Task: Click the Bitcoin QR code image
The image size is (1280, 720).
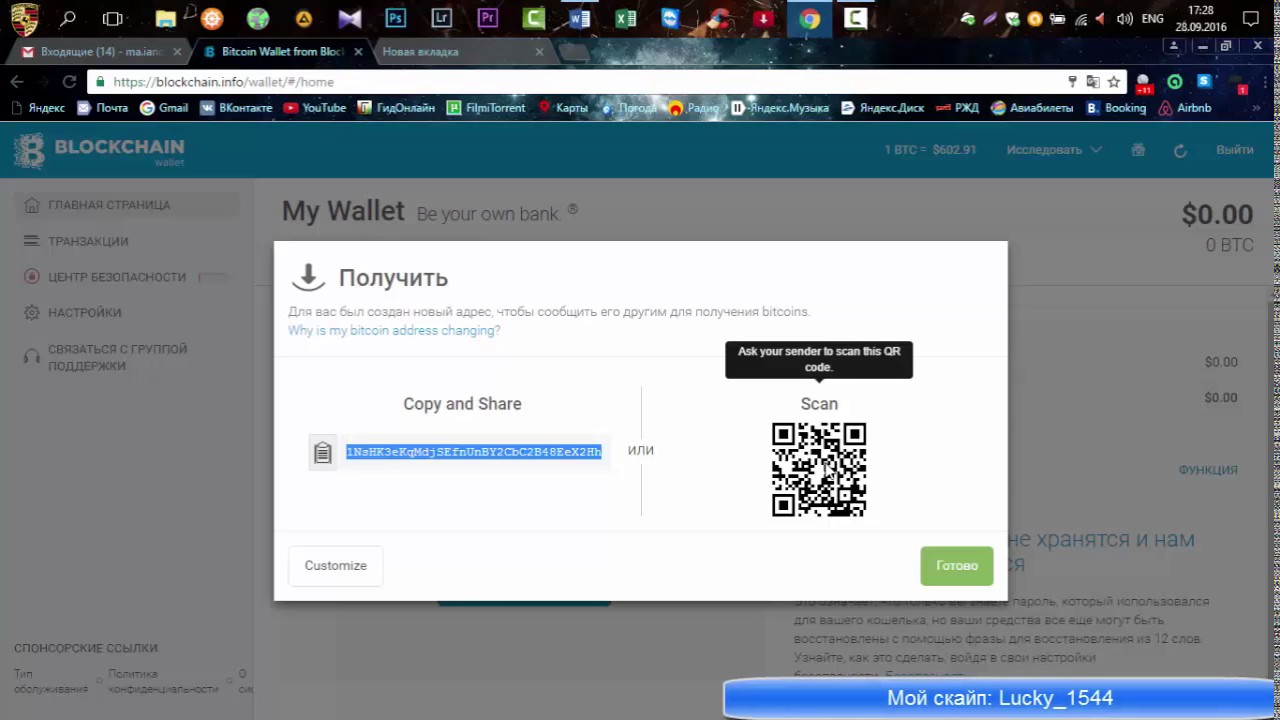Action: click(x=819, y=470)
